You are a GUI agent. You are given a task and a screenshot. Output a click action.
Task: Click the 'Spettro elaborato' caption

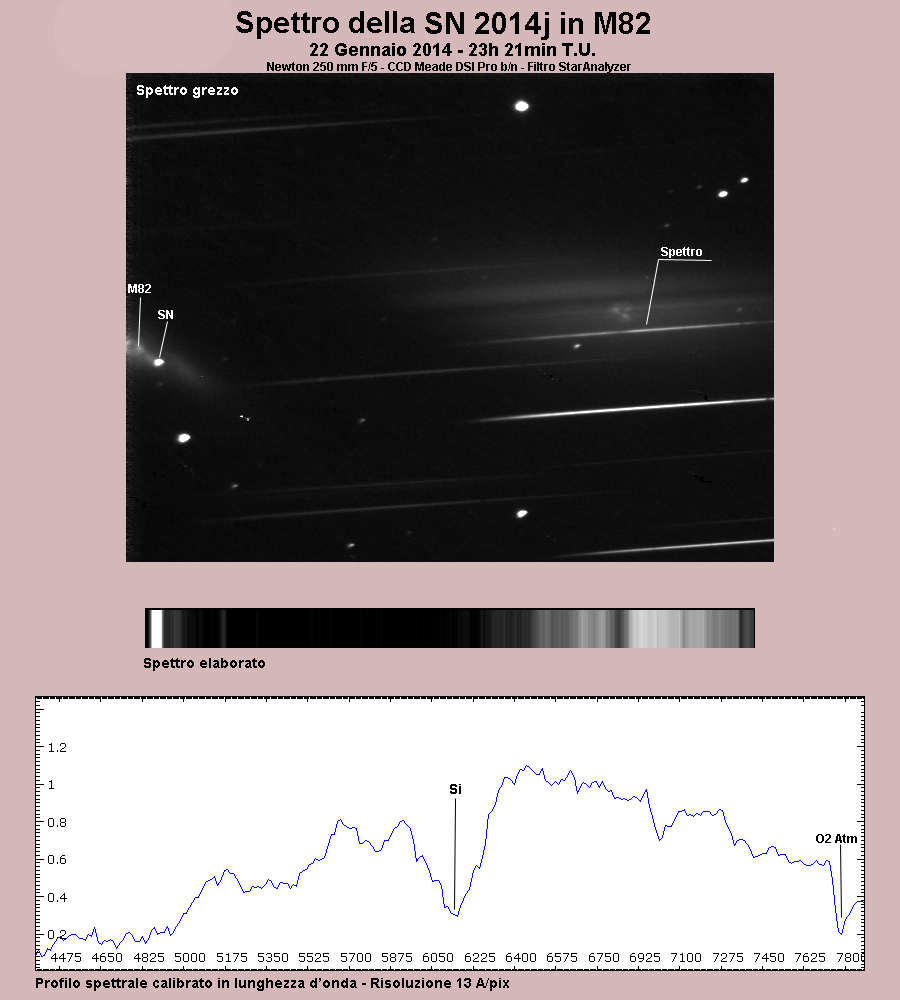(x=204, y=663)
